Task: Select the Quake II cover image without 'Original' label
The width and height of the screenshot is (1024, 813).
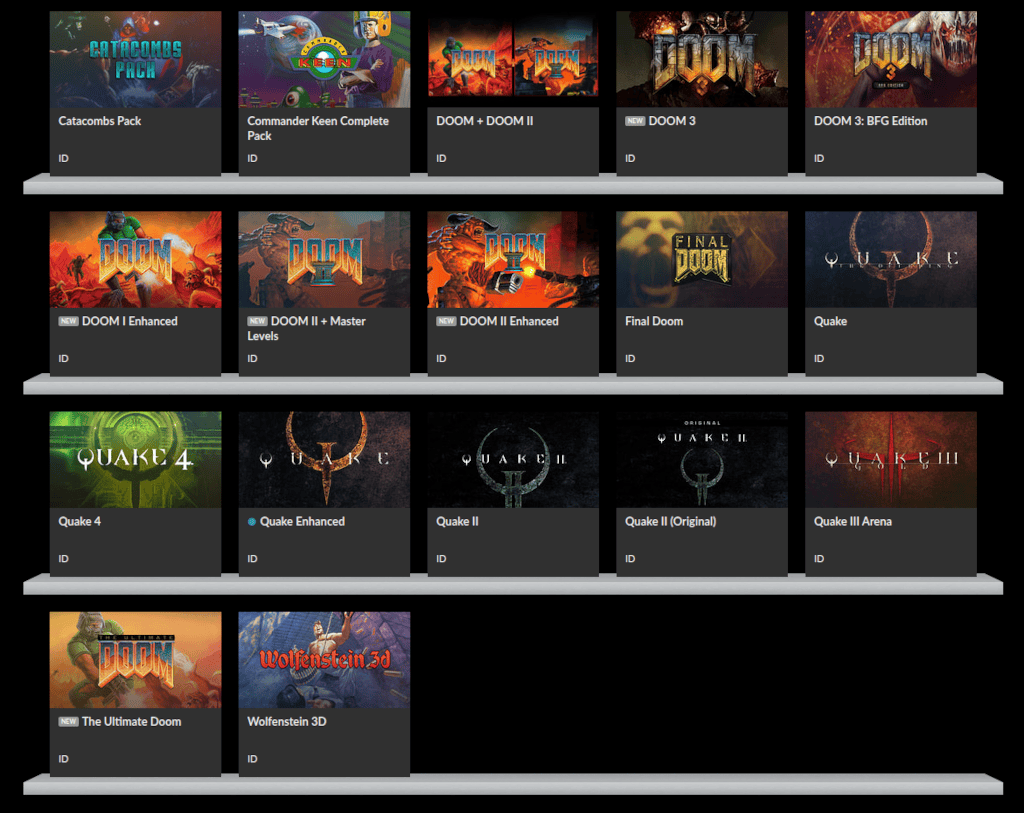Action: (x=513, y=460)
